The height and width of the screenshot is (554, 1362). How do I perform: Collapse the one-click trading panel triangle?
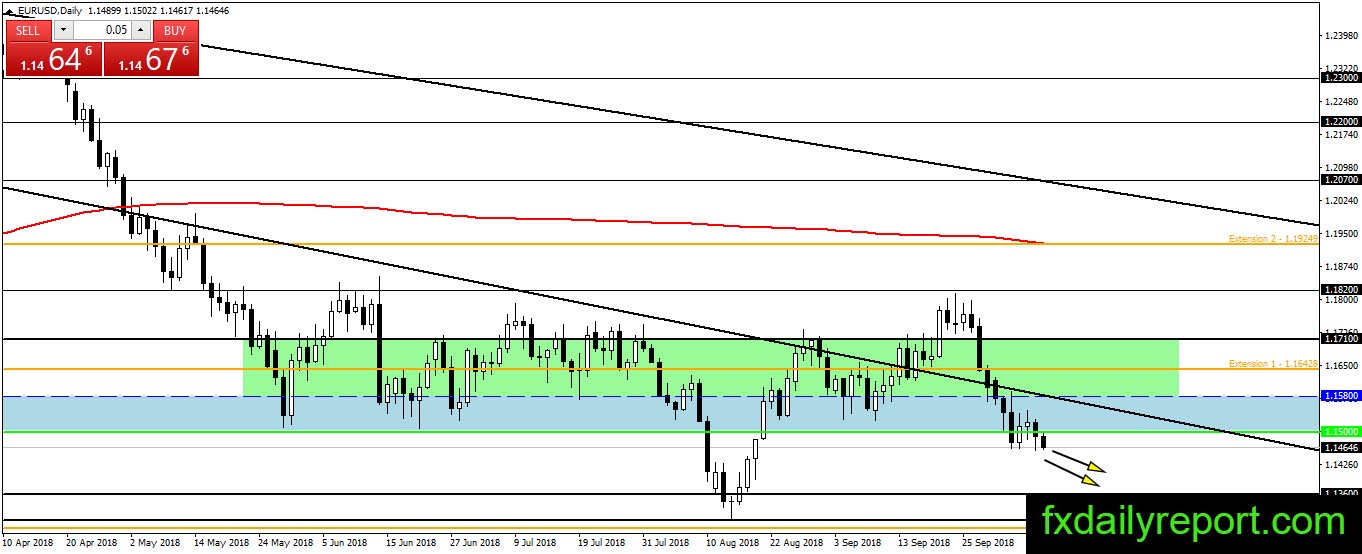[x=11, y=12]
